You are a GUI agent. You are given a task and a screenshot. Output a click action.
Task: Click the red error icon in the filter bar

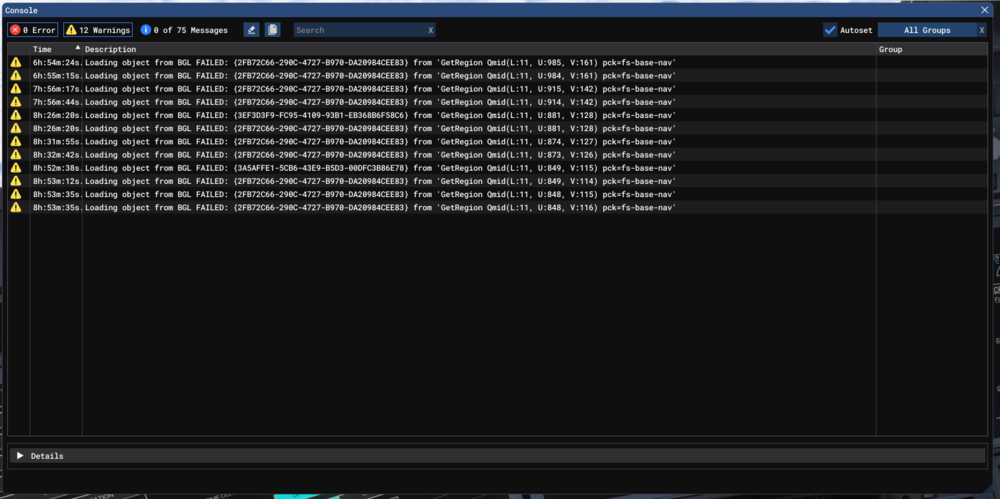coord(15,30)
